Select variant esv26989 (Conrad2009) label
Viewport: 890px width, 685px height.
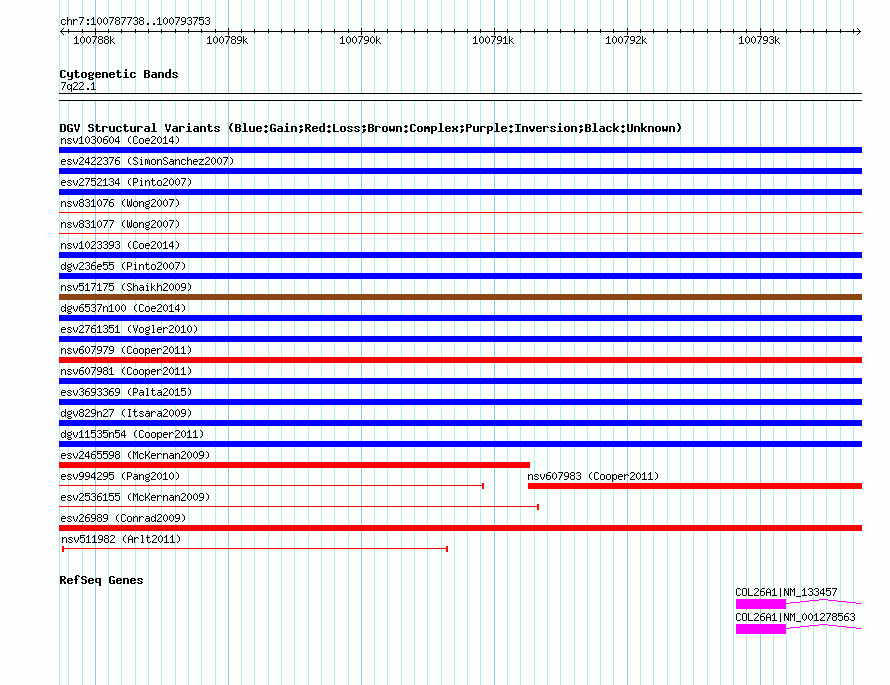pyautogui.click(x=123, y=518)
